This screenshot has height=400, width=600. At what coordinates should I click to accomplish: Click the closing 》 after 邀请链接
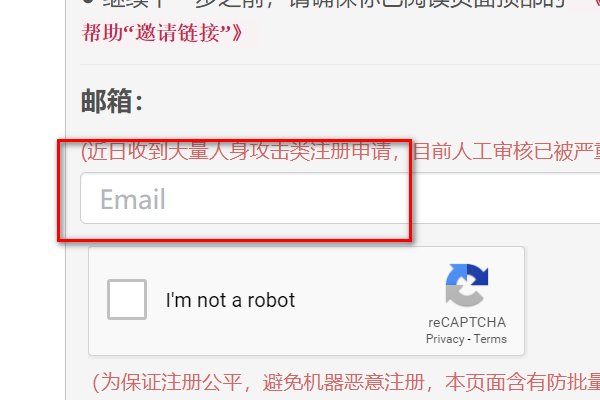click(x=237, y=33)
